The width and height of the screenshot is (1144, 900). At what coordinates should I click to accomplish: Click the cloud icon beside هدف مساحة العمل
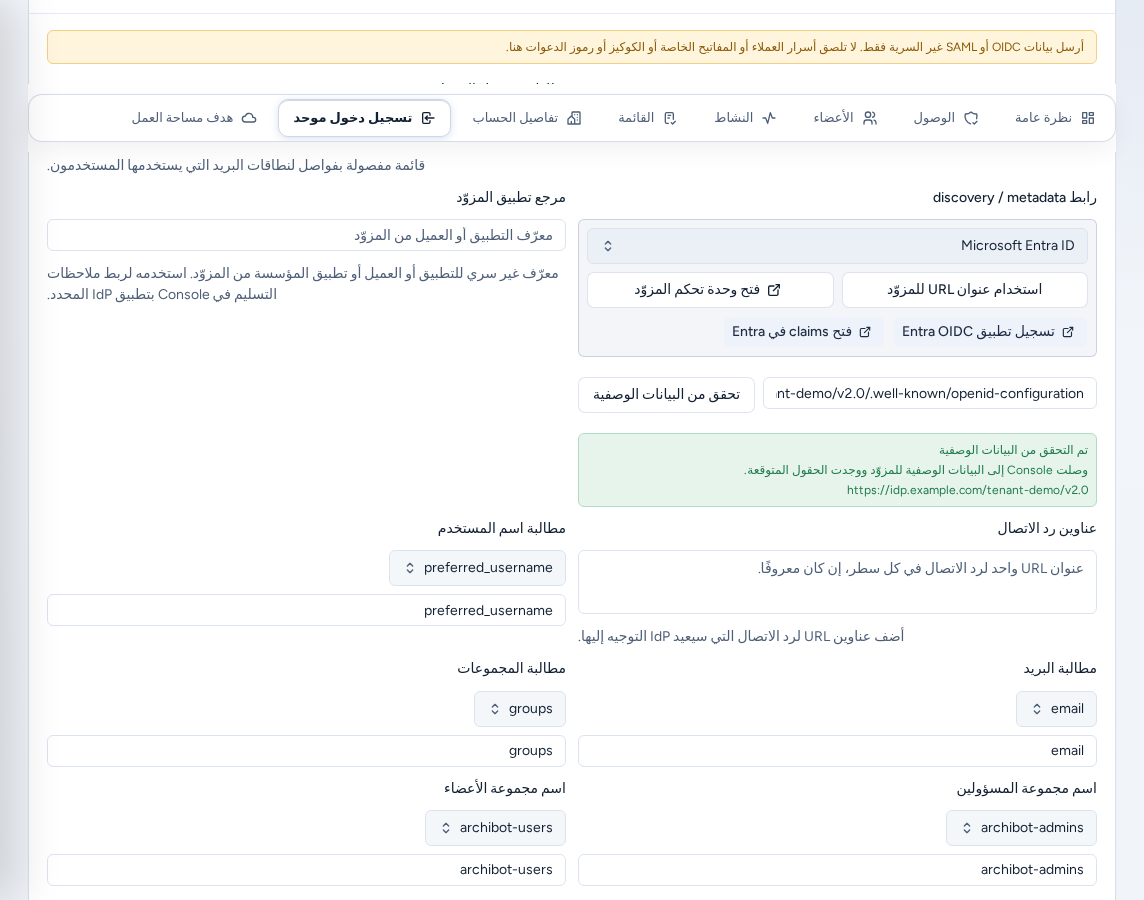click(x=250, y=118)
